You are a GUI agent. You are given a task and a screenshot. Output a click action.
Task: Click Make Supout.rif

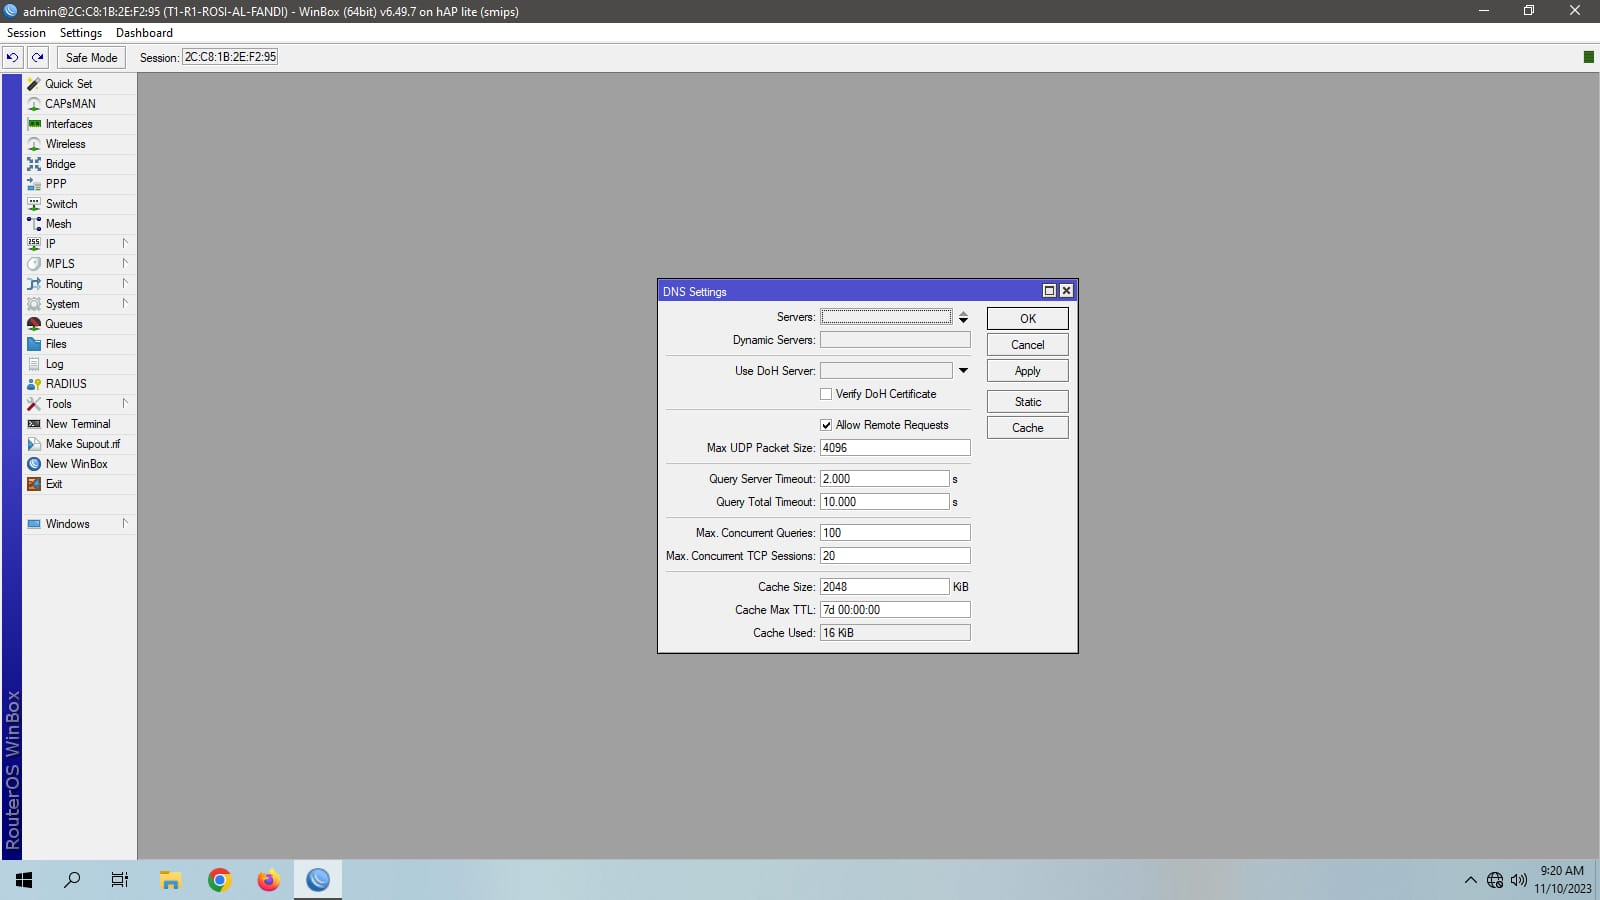pyautogui.click(x=79, y=444)
